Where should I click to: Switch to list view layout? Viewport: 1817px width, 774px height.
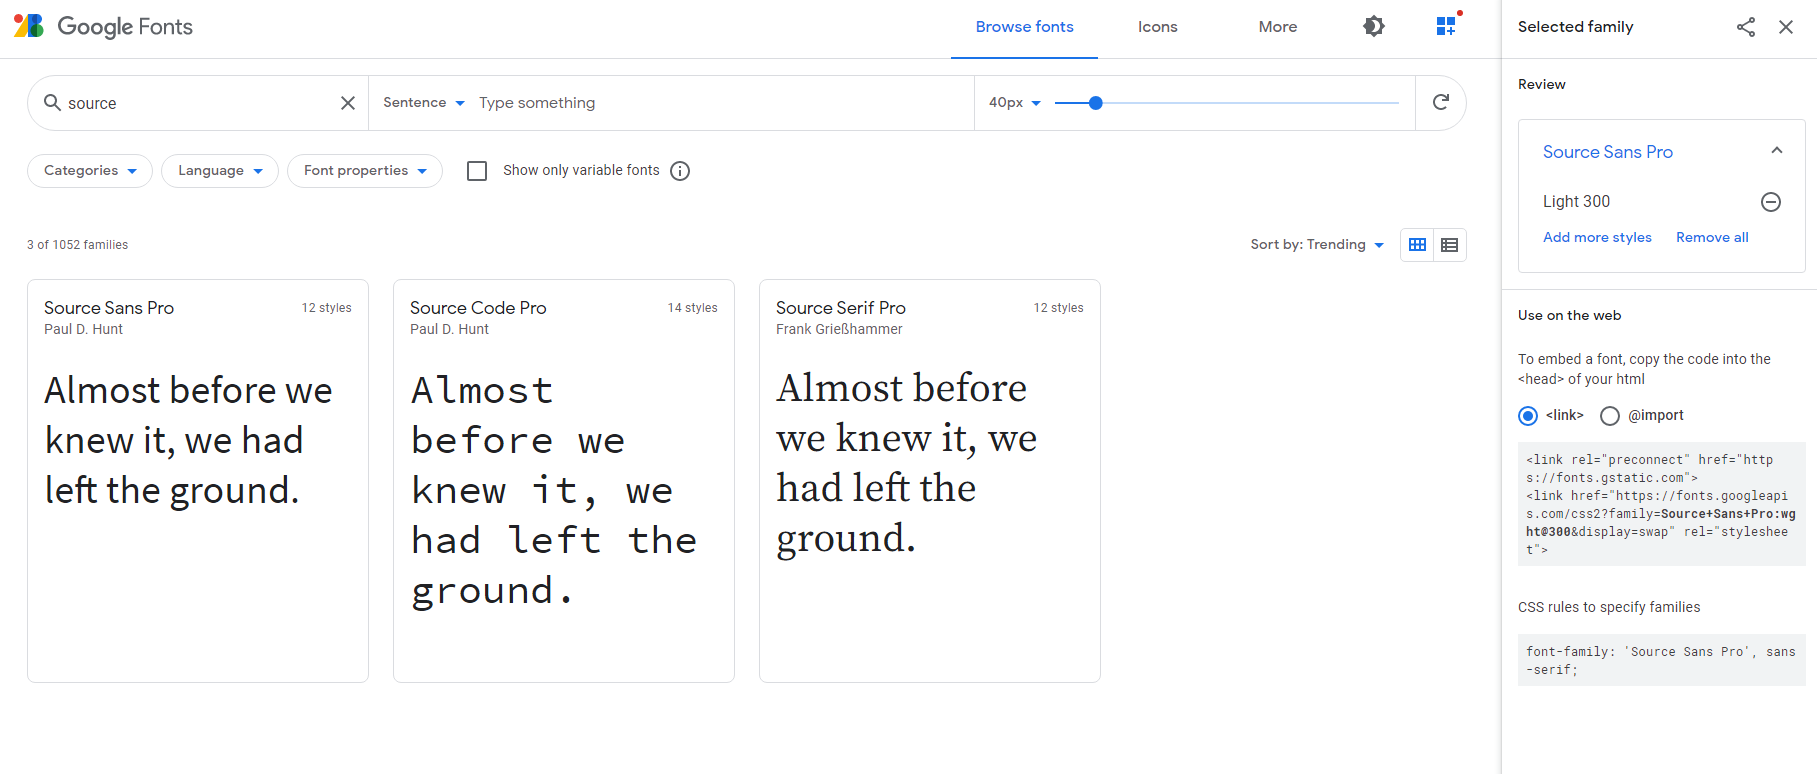1450,245
